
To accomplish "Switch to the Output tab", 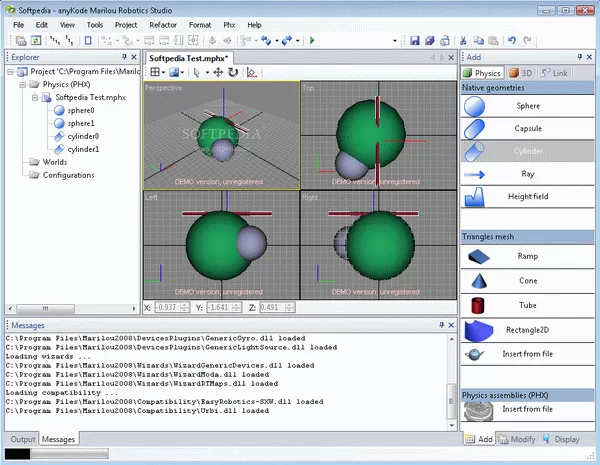I will click(x=23, y=439).
